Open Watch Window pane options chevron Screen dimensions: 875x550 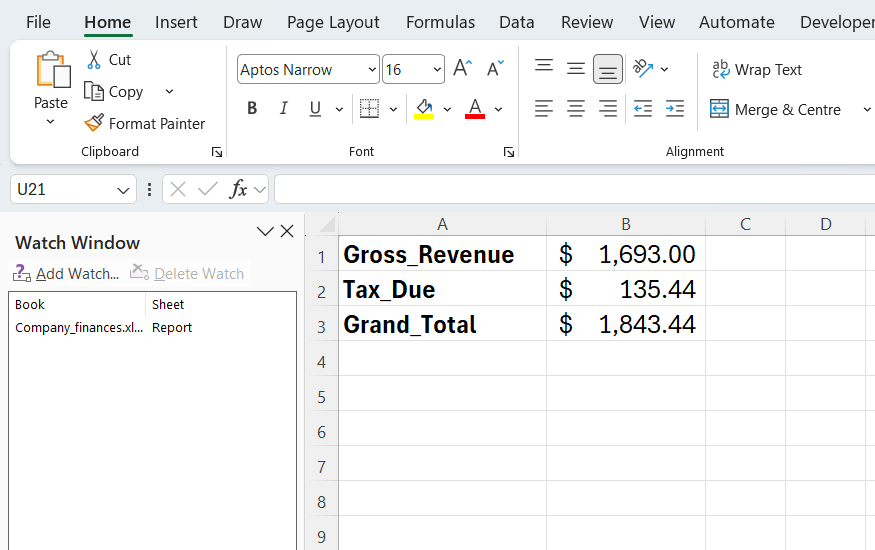pos(265,231)
